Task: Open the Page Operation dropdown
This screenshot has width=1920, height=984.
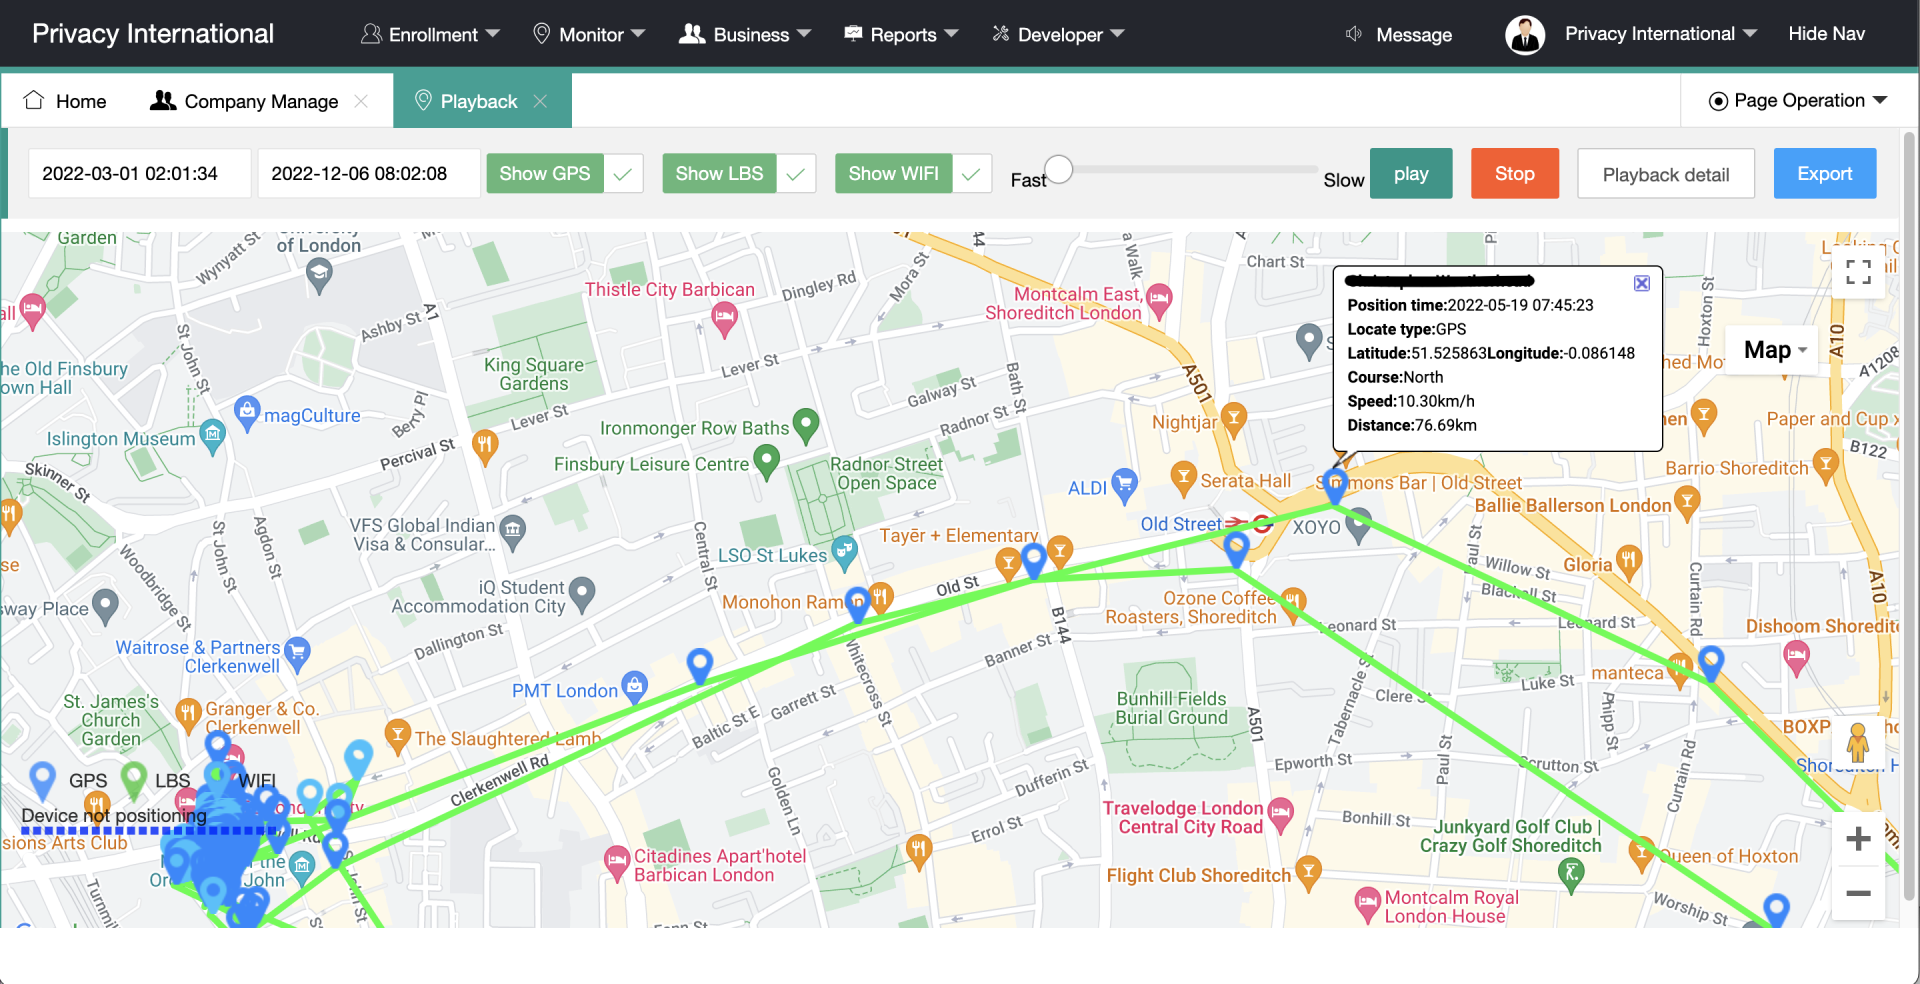Action: [1798, 101]
